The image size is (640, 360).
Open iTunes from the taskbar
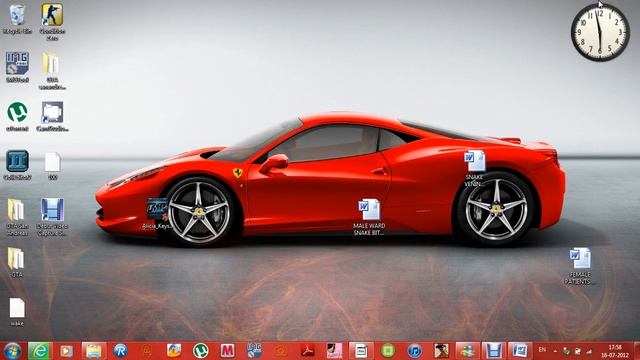coord(414,351)
